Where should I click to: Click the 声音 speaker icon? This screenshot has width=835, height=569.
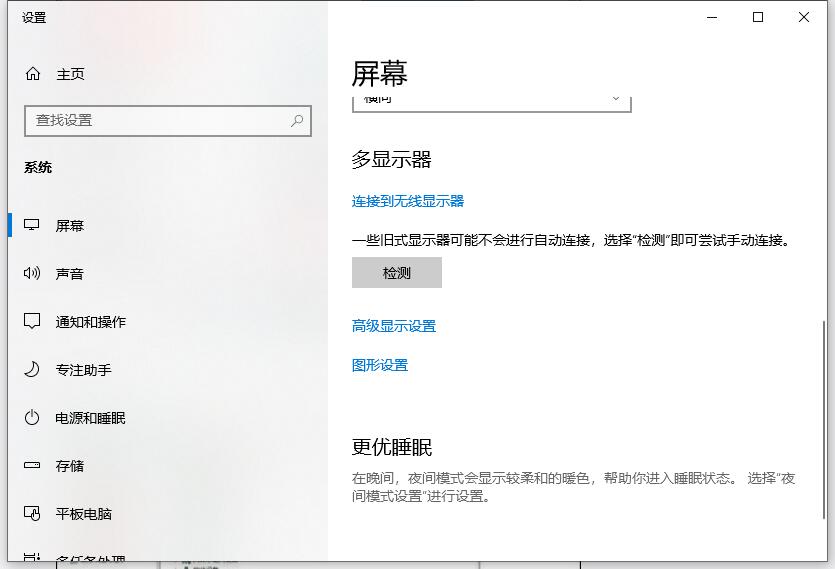pyautogui.click(x=32, y=273)
